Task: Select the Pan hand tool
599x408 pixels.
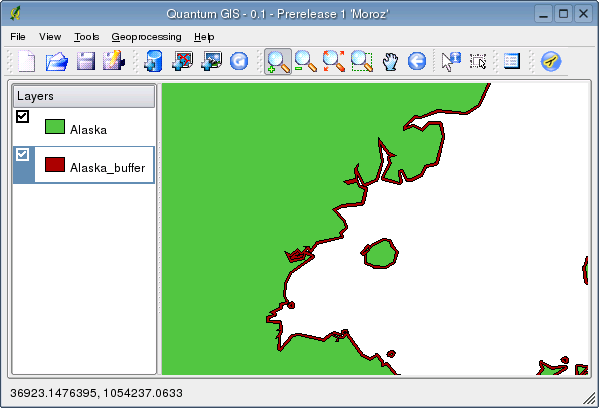Action: click(390, 62)
